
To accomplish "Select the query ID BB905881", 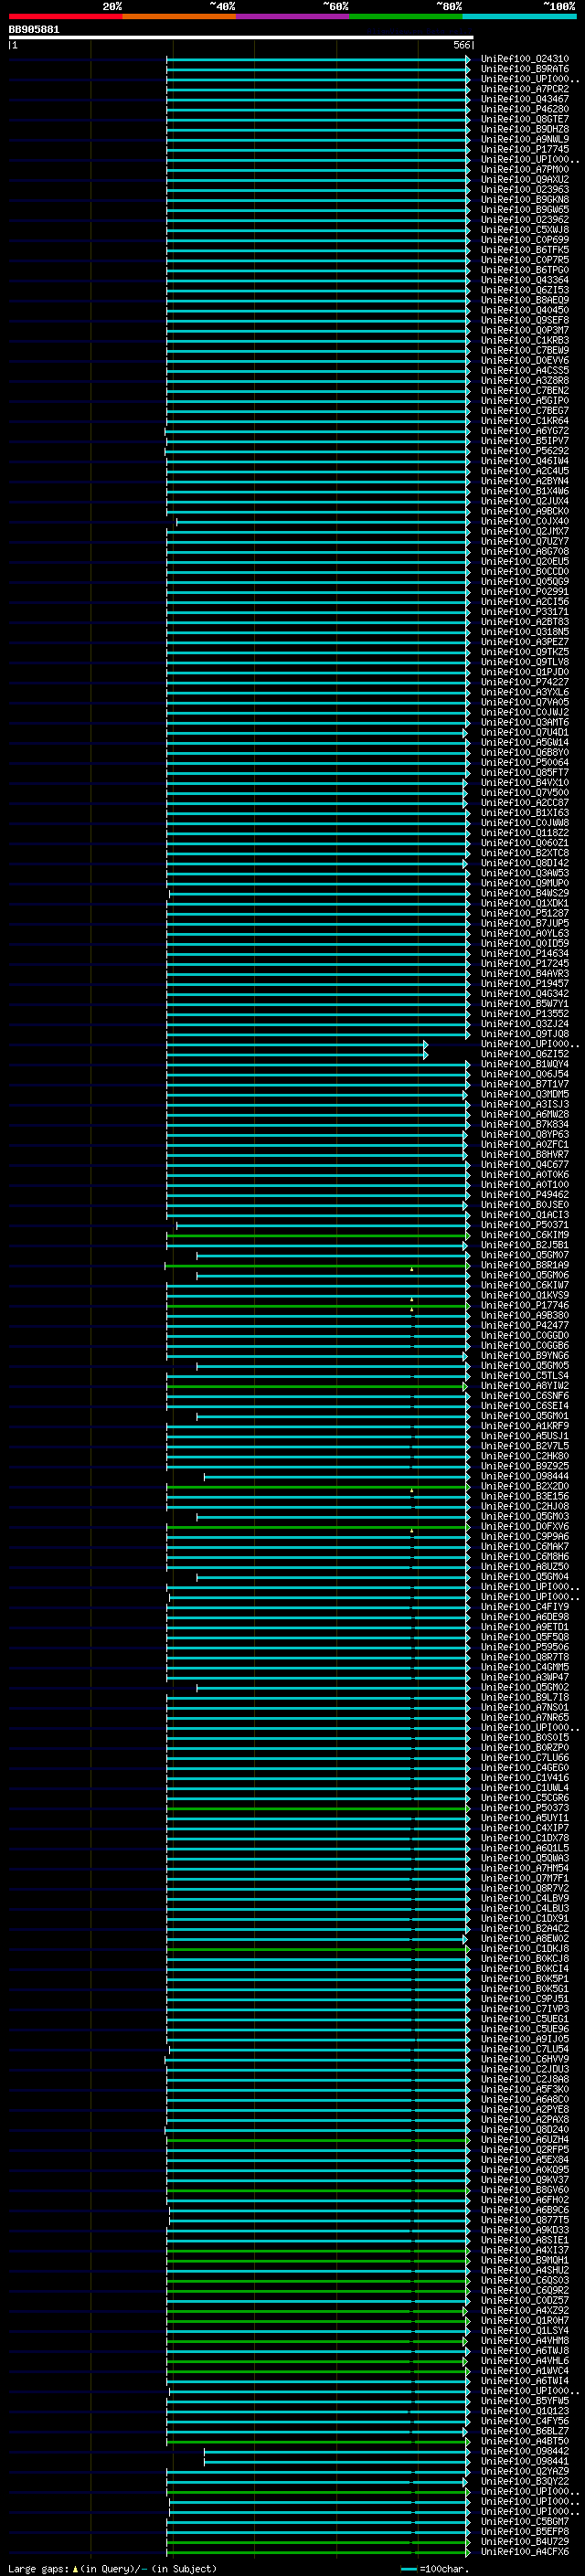I will click(x=34, y=29).
